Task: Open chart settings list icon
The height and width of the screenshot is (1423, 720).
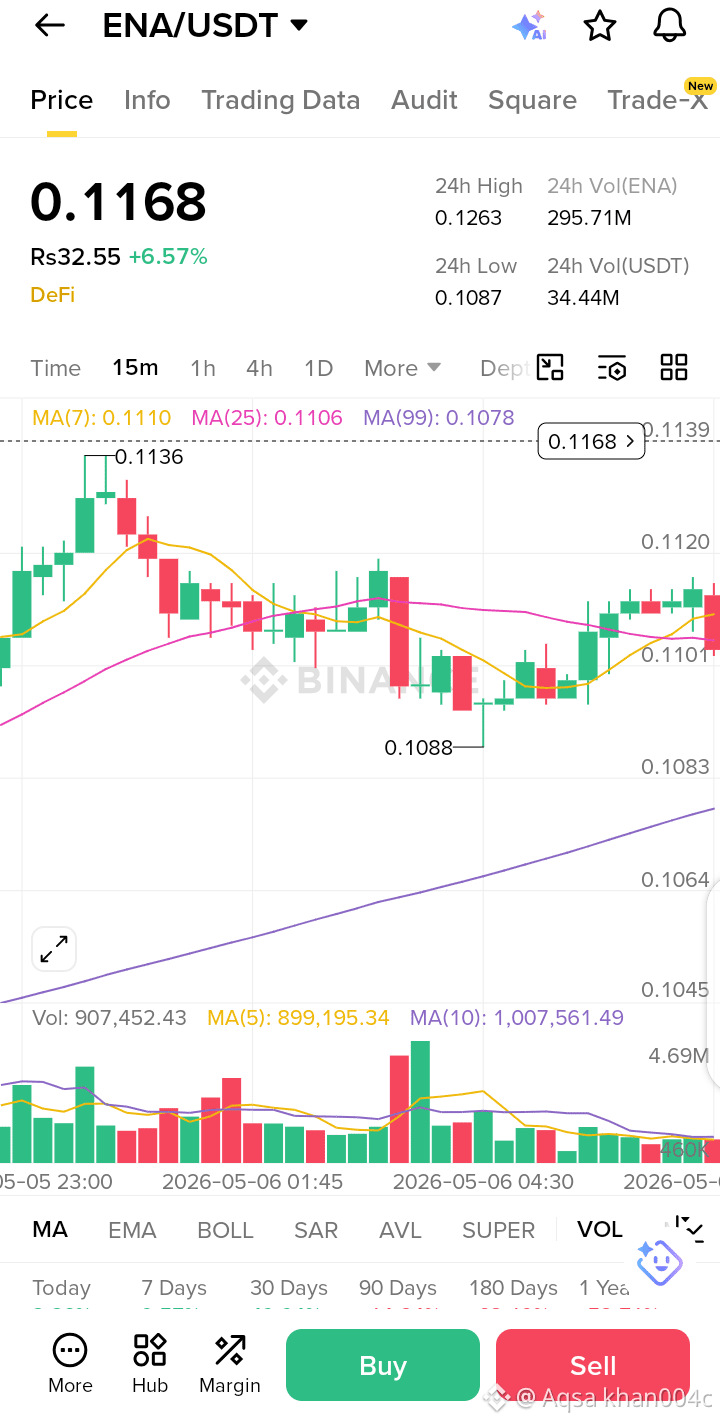Action: (x=612, y=367)
